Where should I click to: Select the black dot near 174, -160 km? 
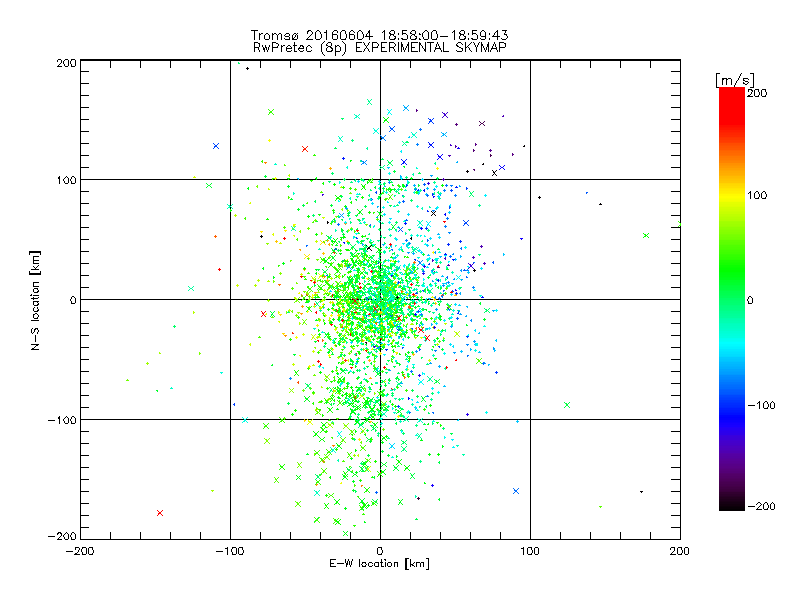[x=641, y=492]
